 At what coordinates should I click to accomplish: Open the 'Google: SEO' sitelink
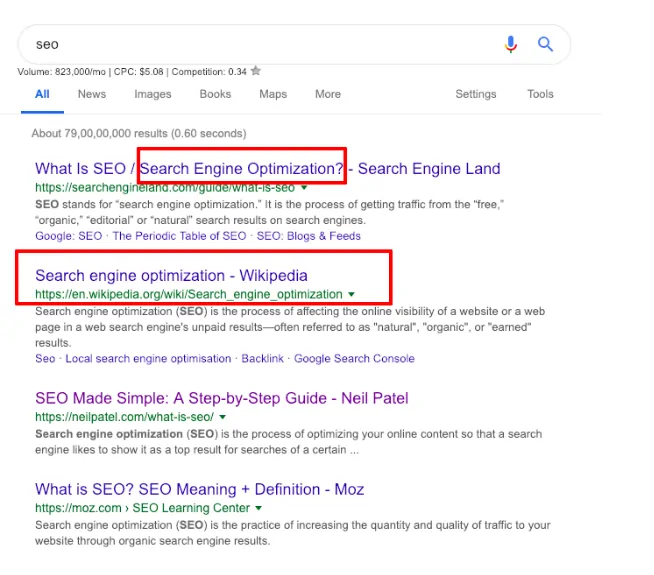click(68, 236)
